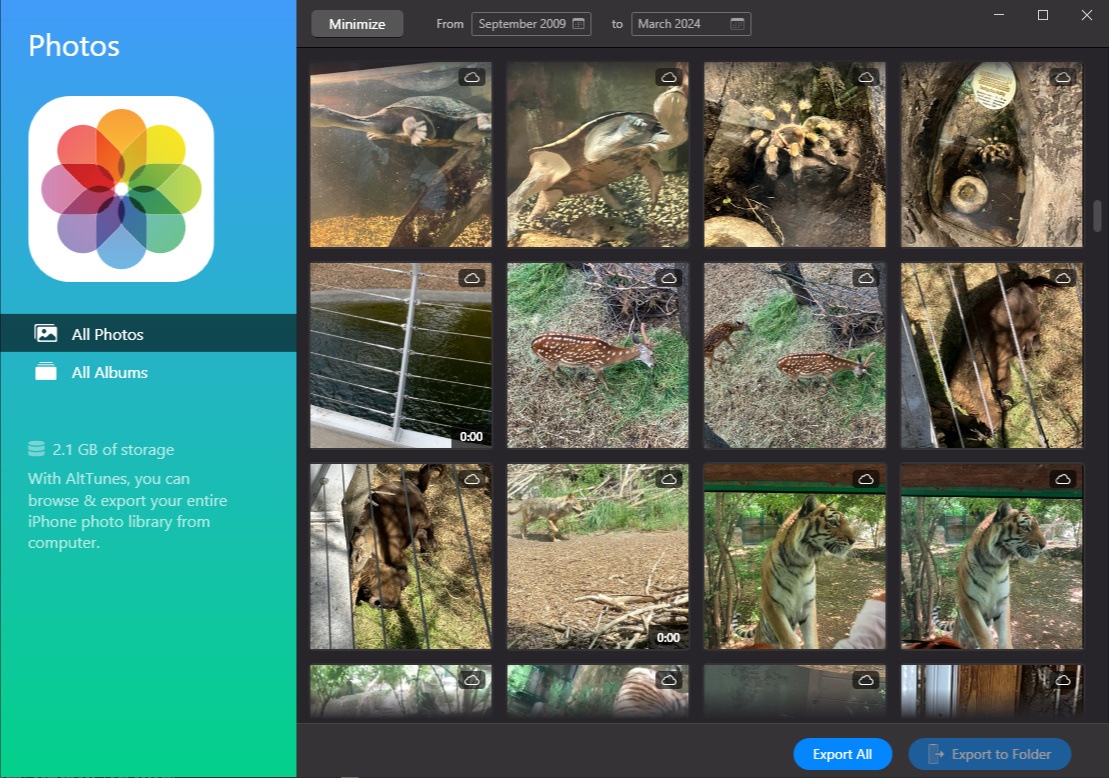The height and width of the screenshot is (778, 1109).
Task: Open the coyote on dirt video thumbnail
Action: coord(598,556)
